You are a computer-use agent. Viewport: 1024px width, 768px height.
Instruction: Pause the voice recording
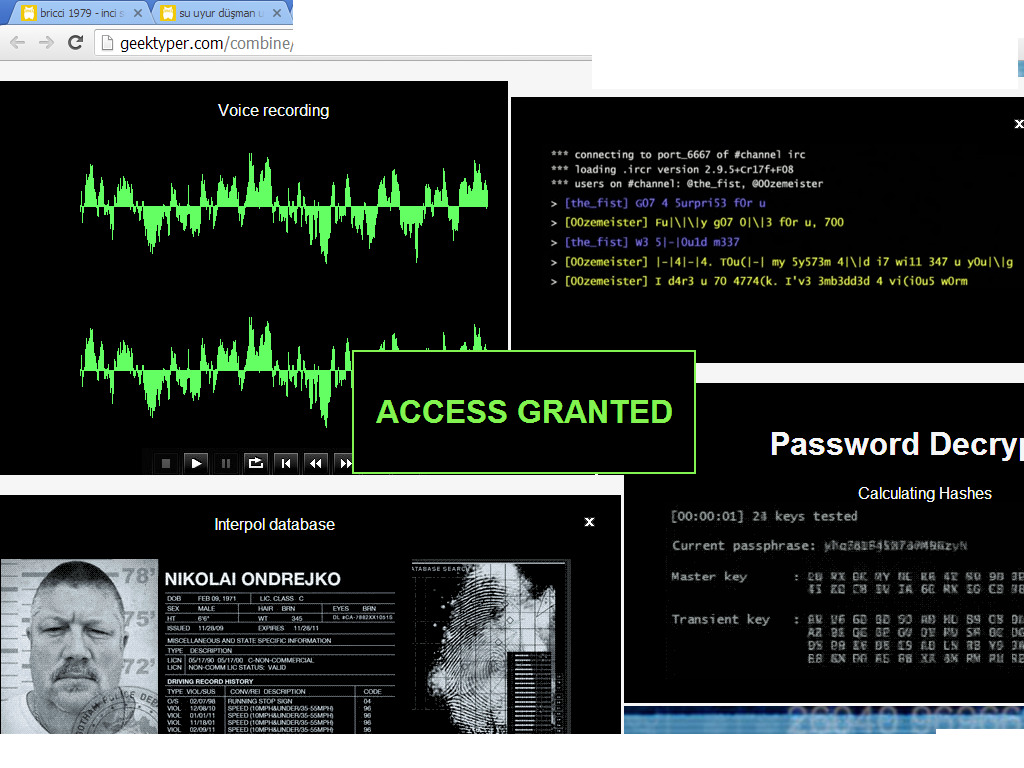click(226, 463)
